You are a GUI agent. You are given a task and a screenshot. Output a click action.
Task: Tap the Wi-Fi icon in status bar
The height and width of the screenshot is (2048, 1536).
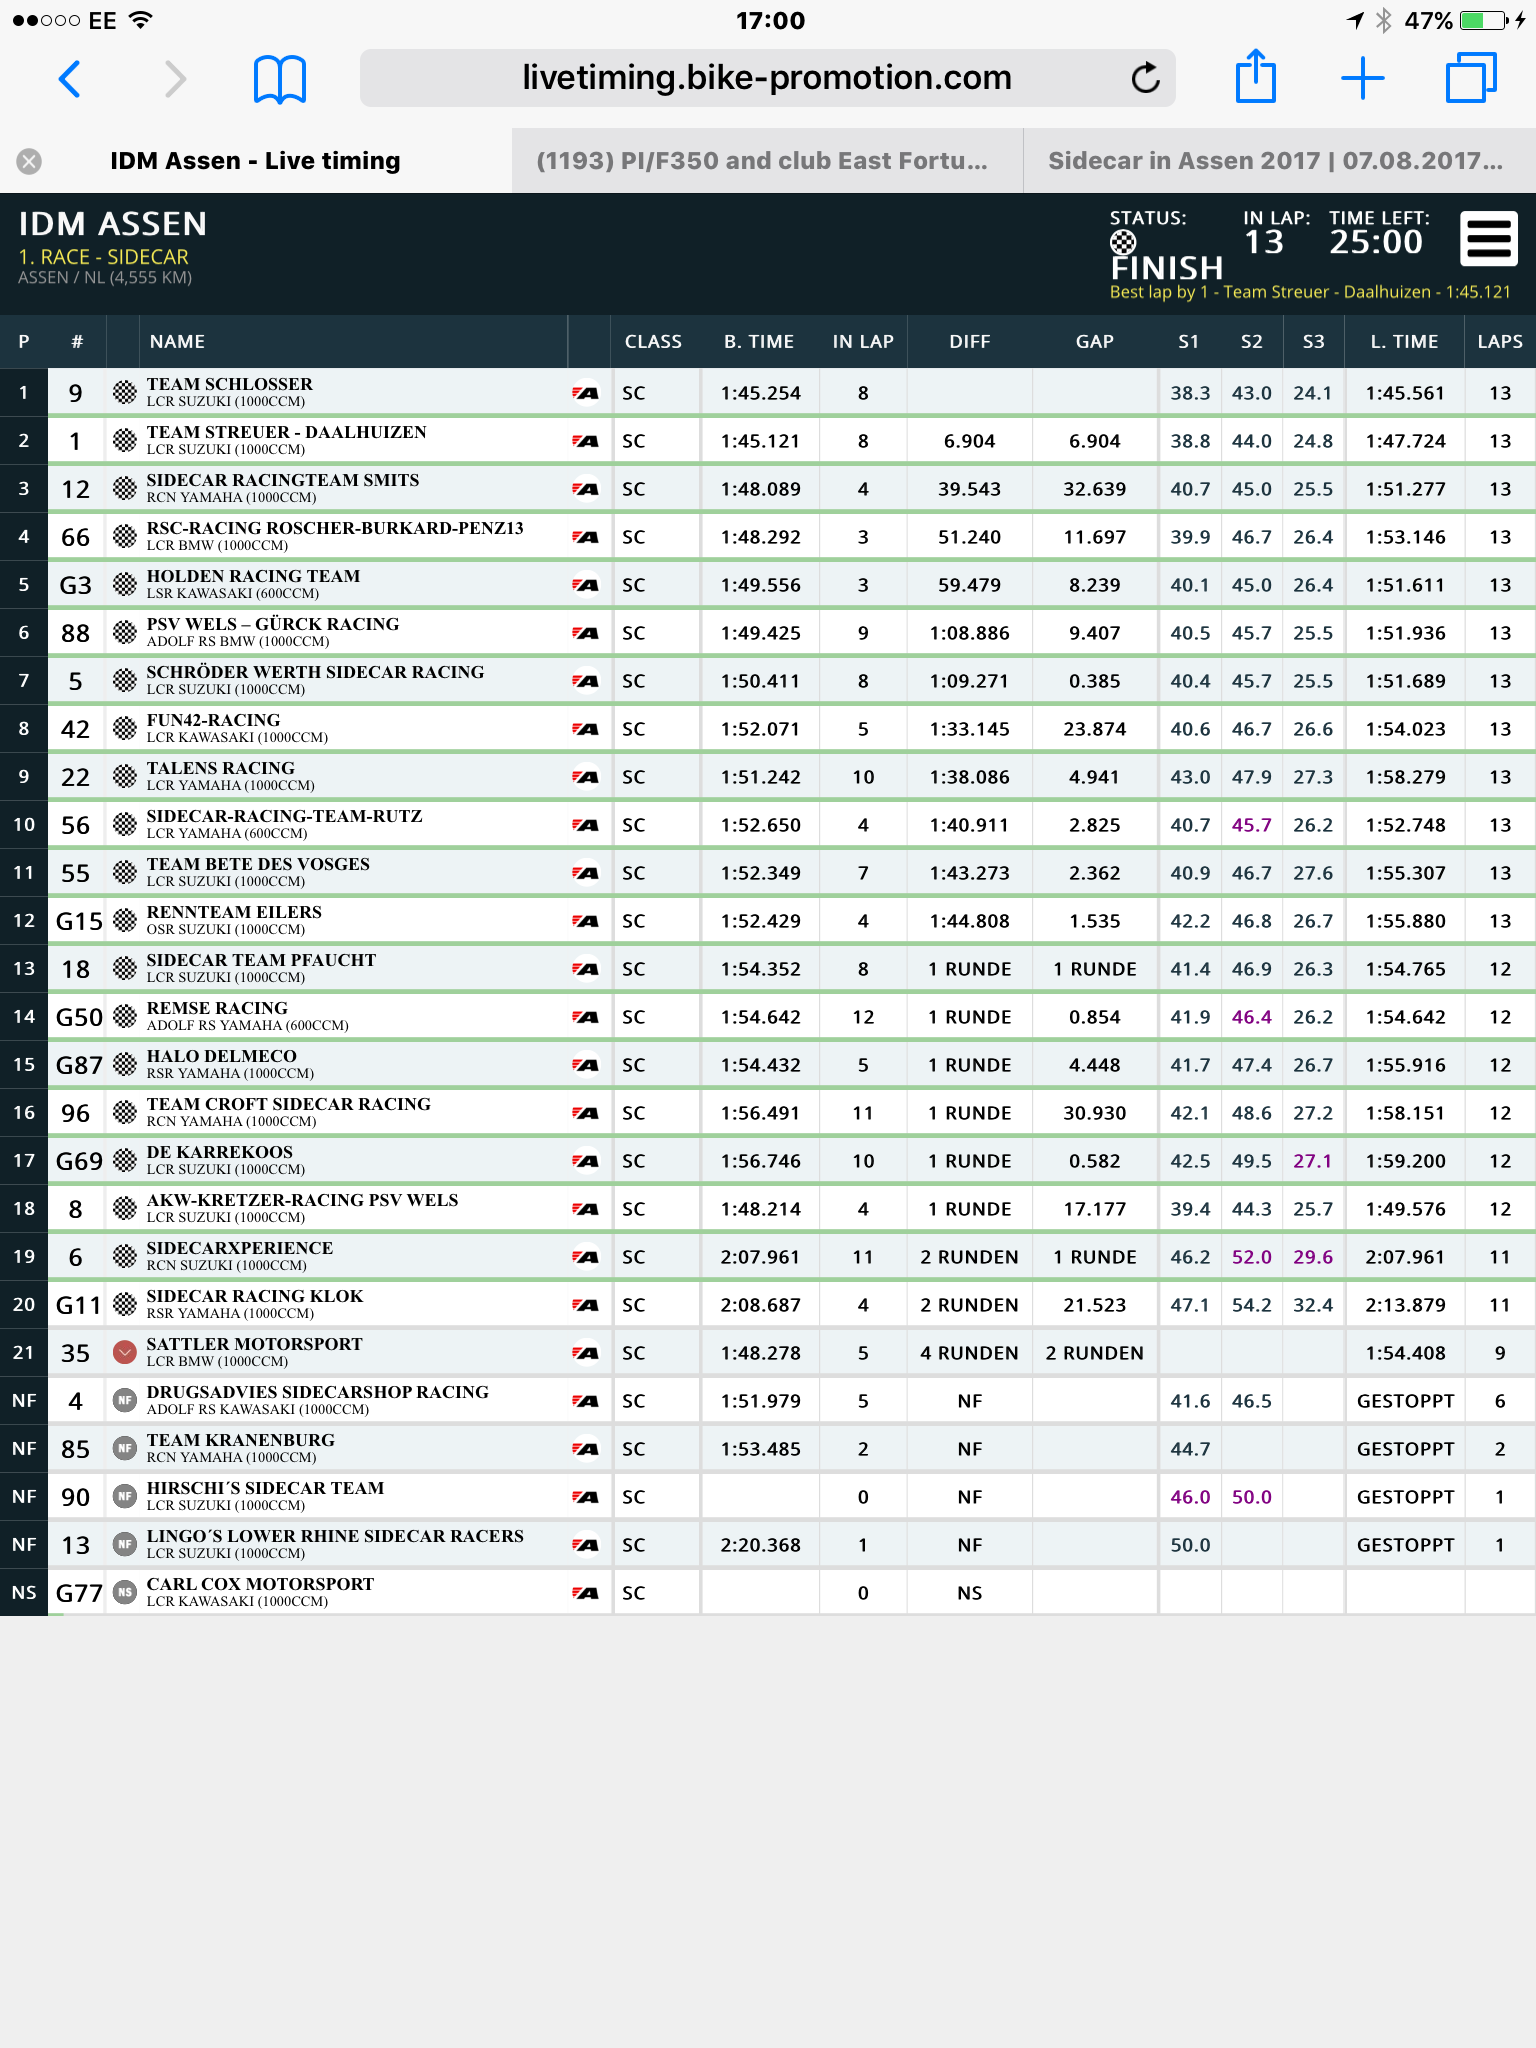[x=141, y=20]
